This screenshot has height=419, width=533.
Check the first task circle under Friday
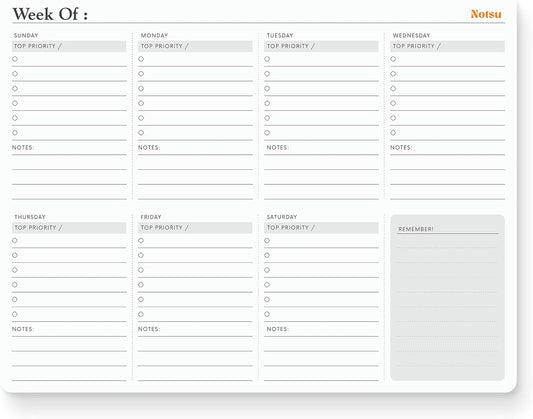[141, 241]
